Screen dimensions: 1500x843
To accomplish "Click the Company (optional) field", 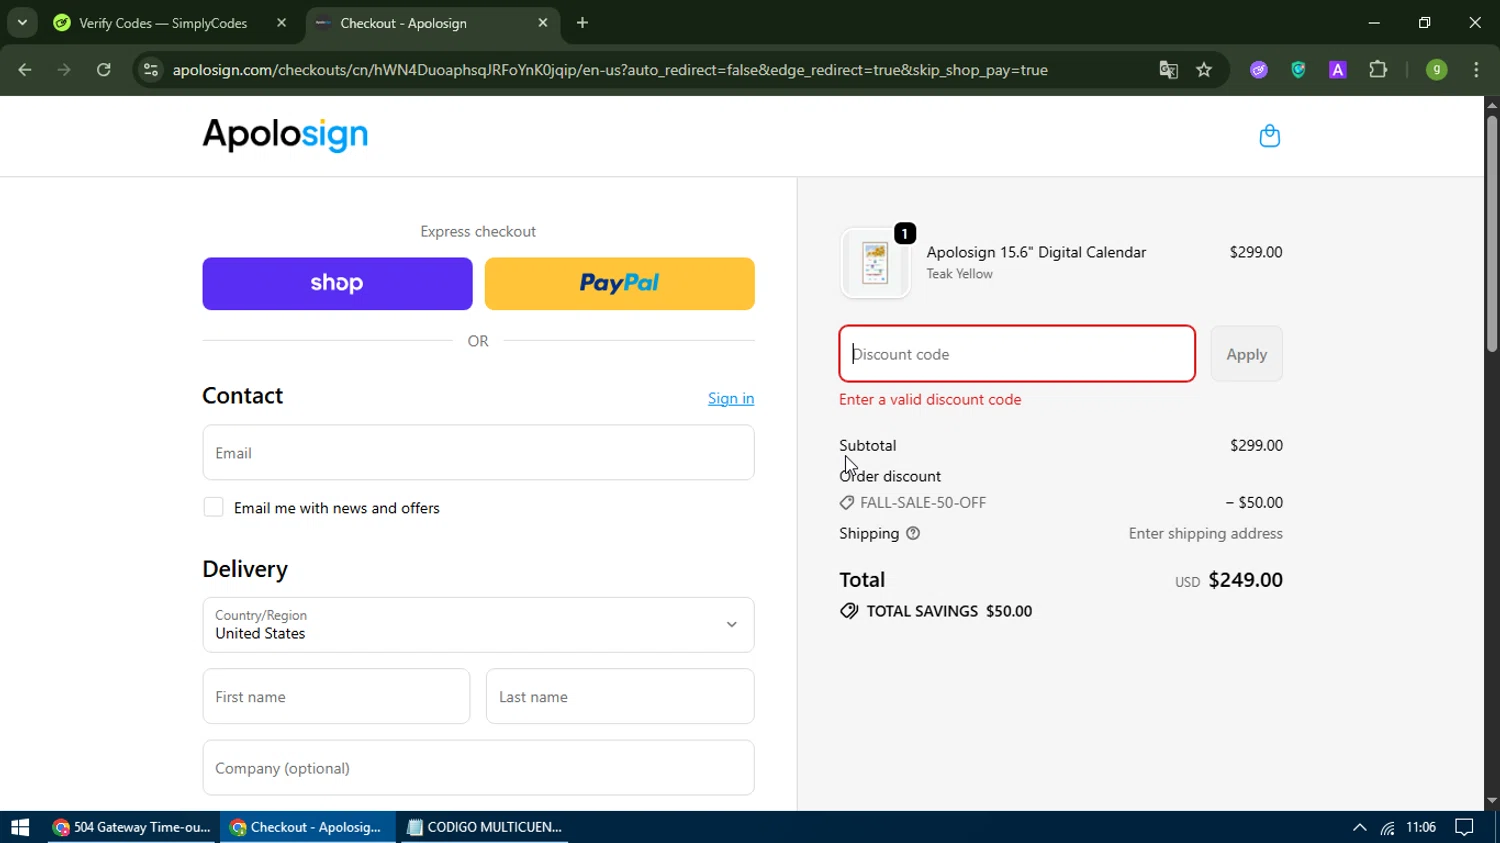I will [478, 768].
